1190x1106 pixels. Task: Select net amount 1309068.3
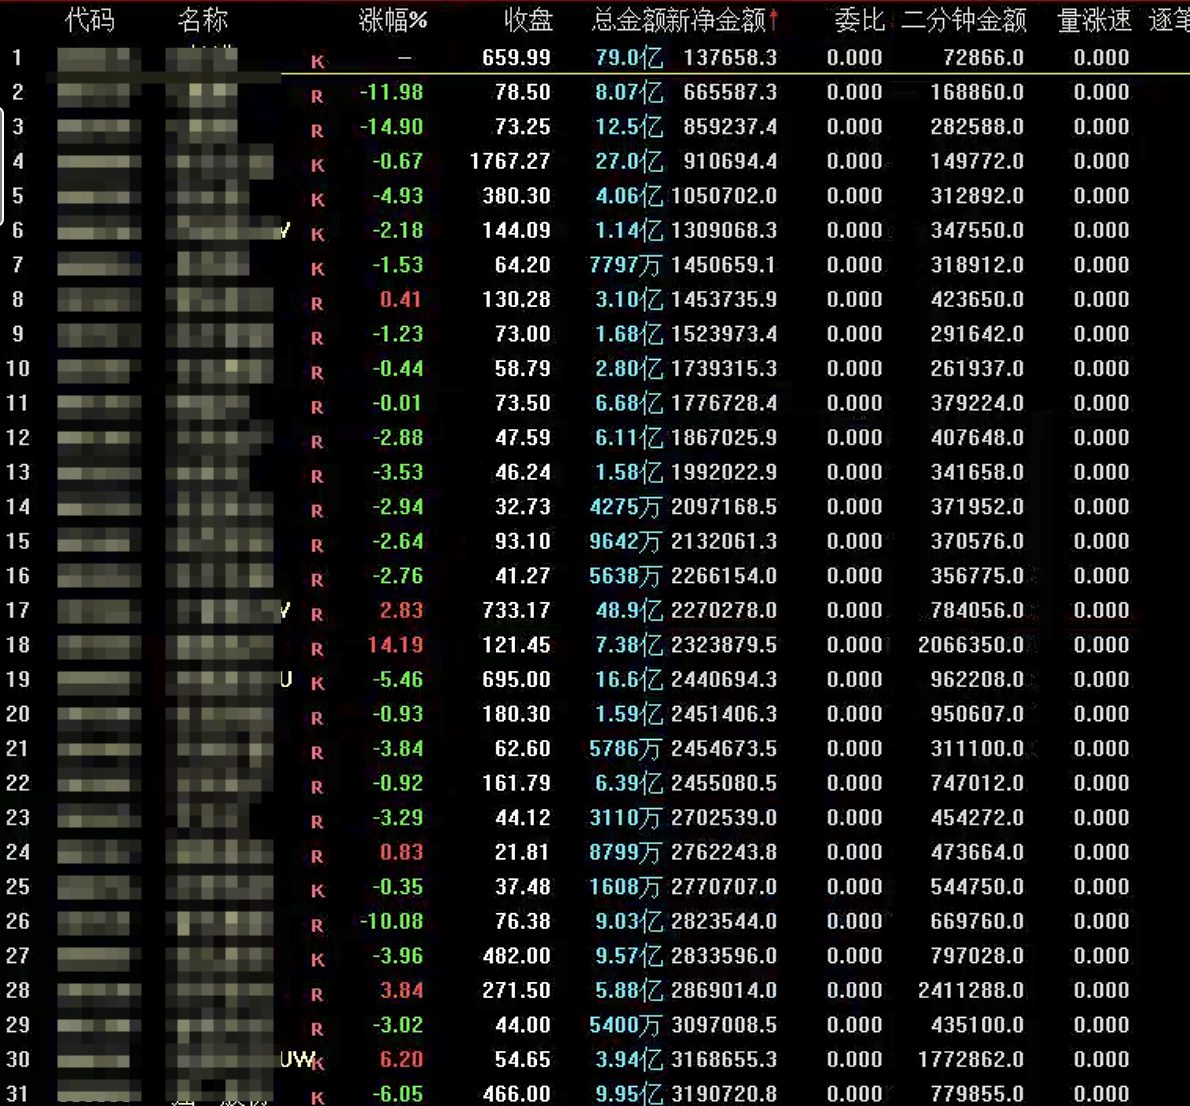point(724,231)
